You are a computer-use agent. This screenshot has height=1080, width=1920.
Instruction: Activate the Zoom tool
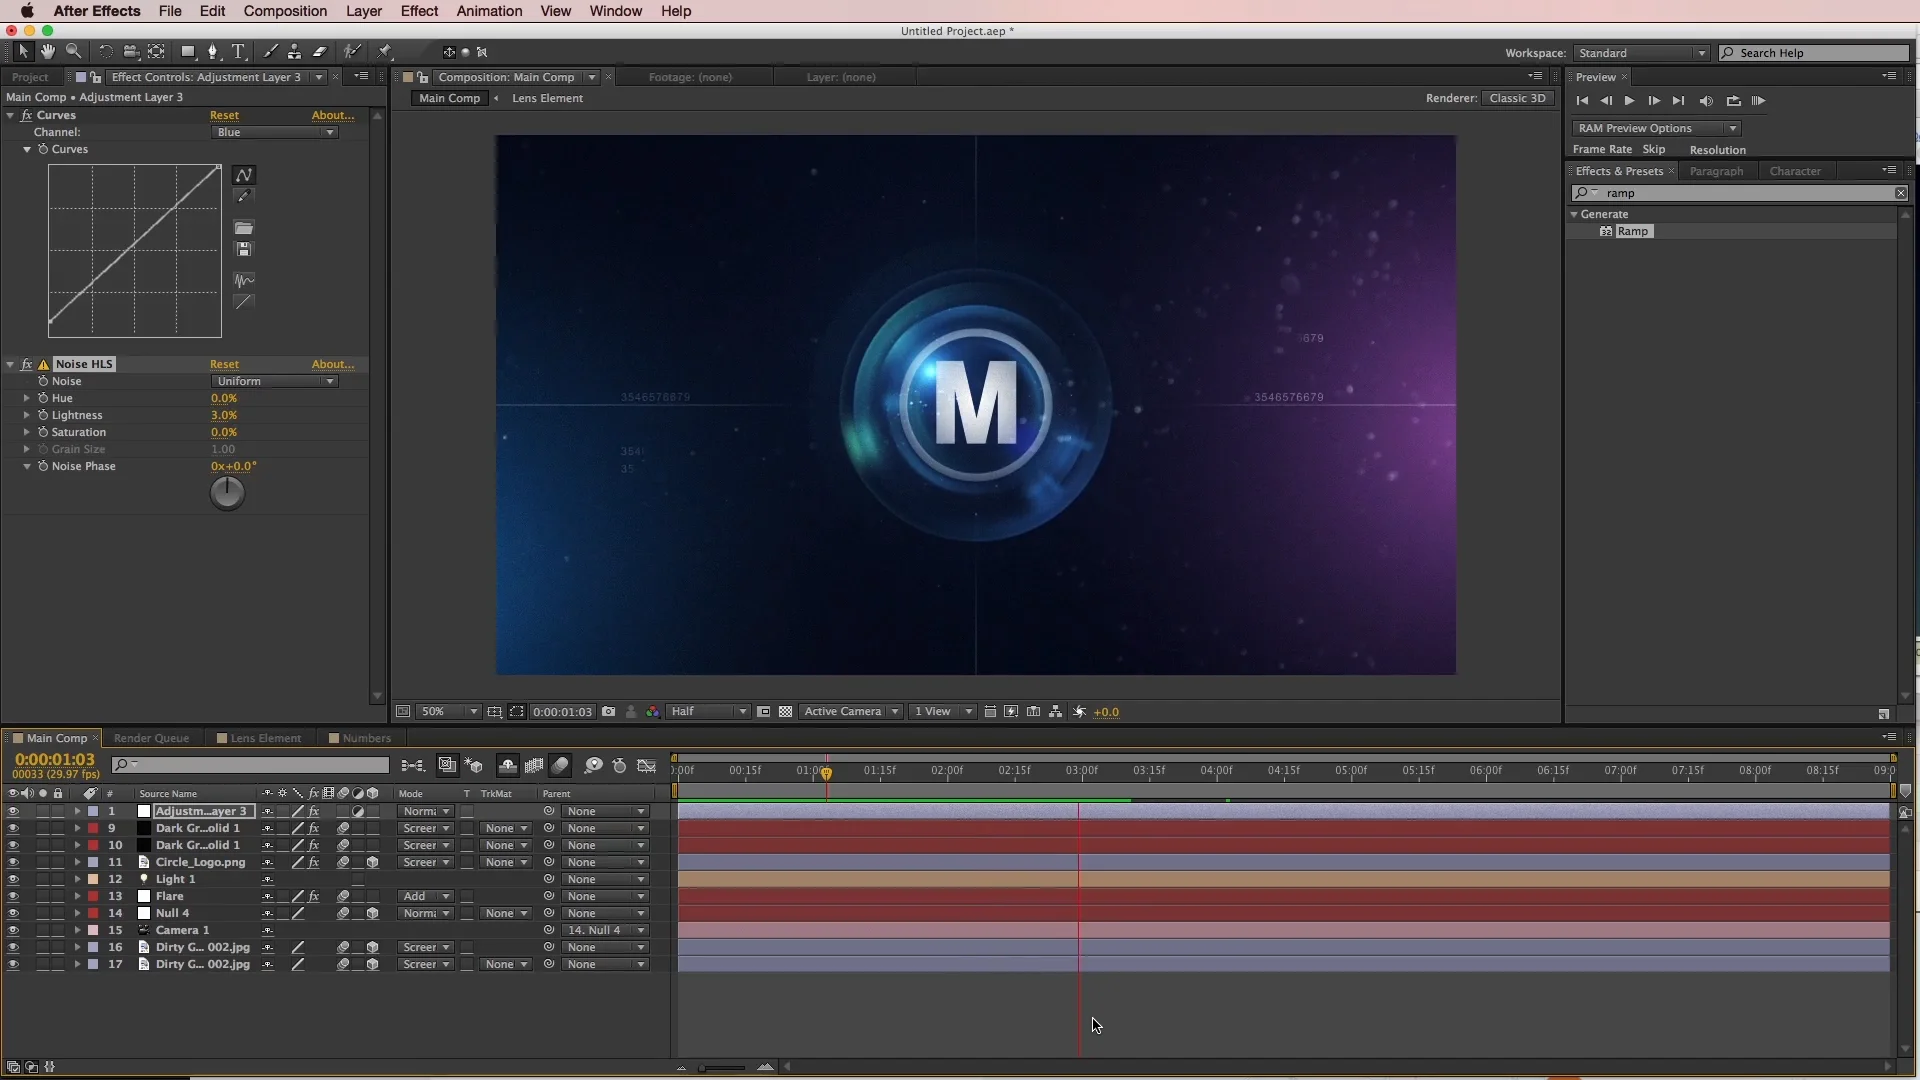(x=75, y=51)
